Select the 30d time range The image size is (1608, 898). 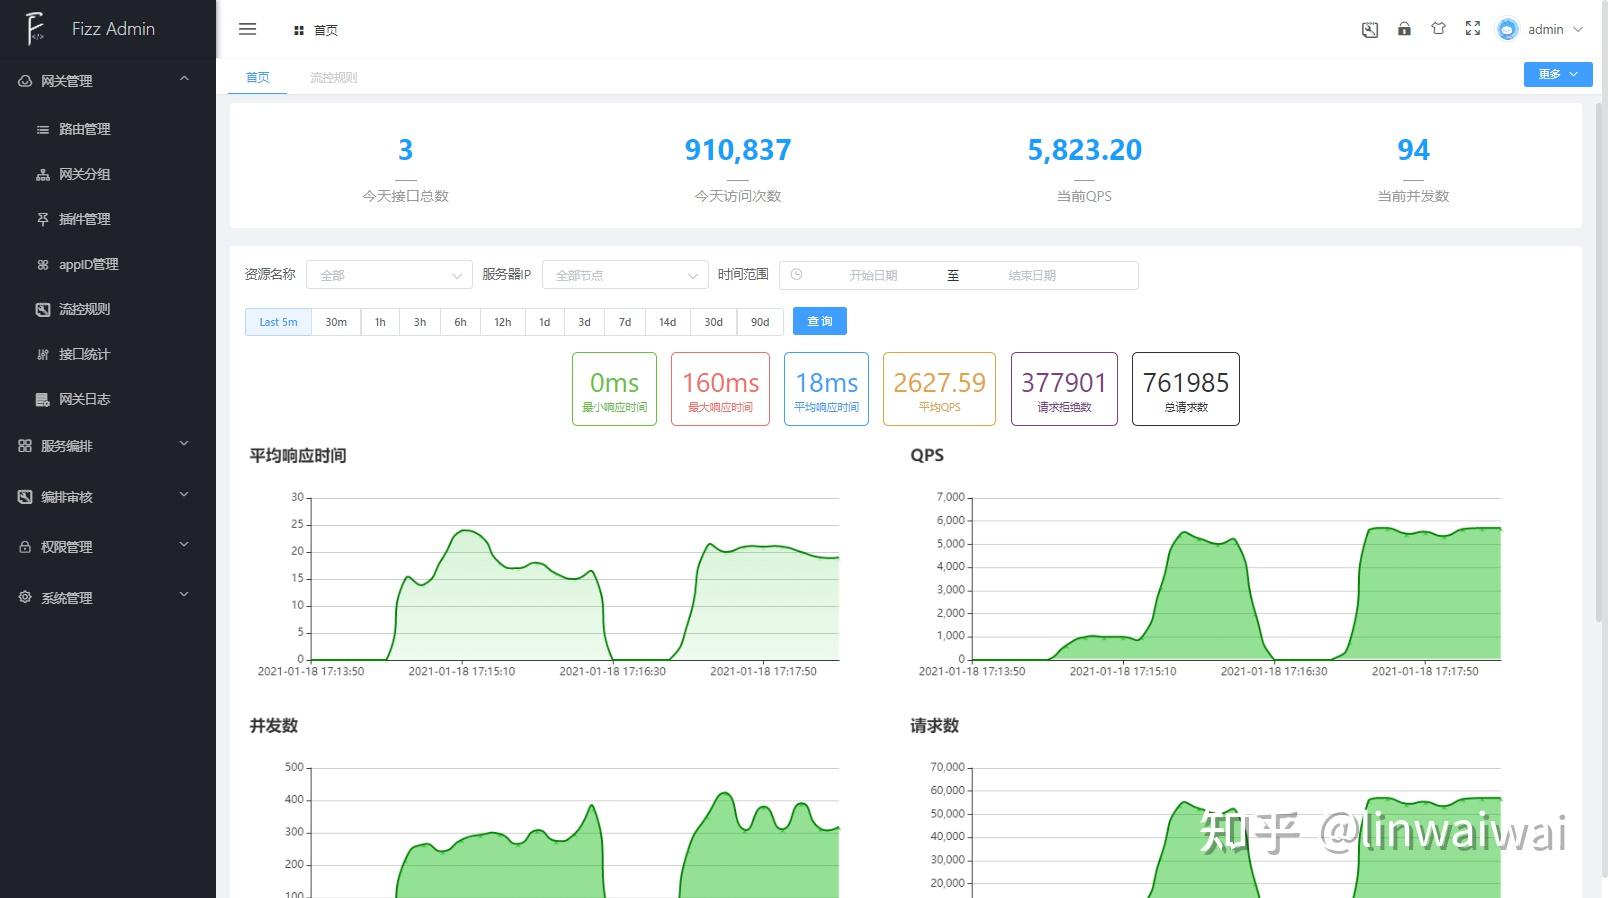pos(713,322)
